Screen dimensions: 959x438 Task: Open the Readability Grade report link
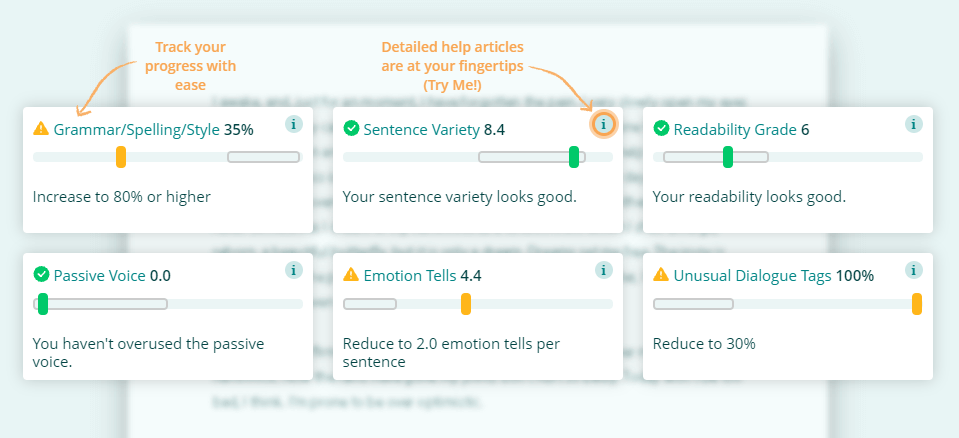(736, 130)
